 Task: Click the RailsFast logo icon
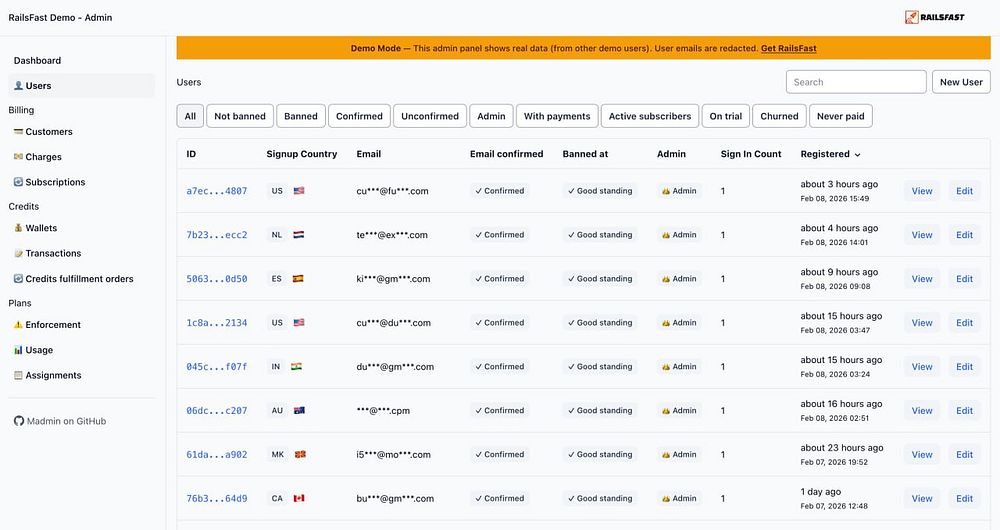(911, 17)
